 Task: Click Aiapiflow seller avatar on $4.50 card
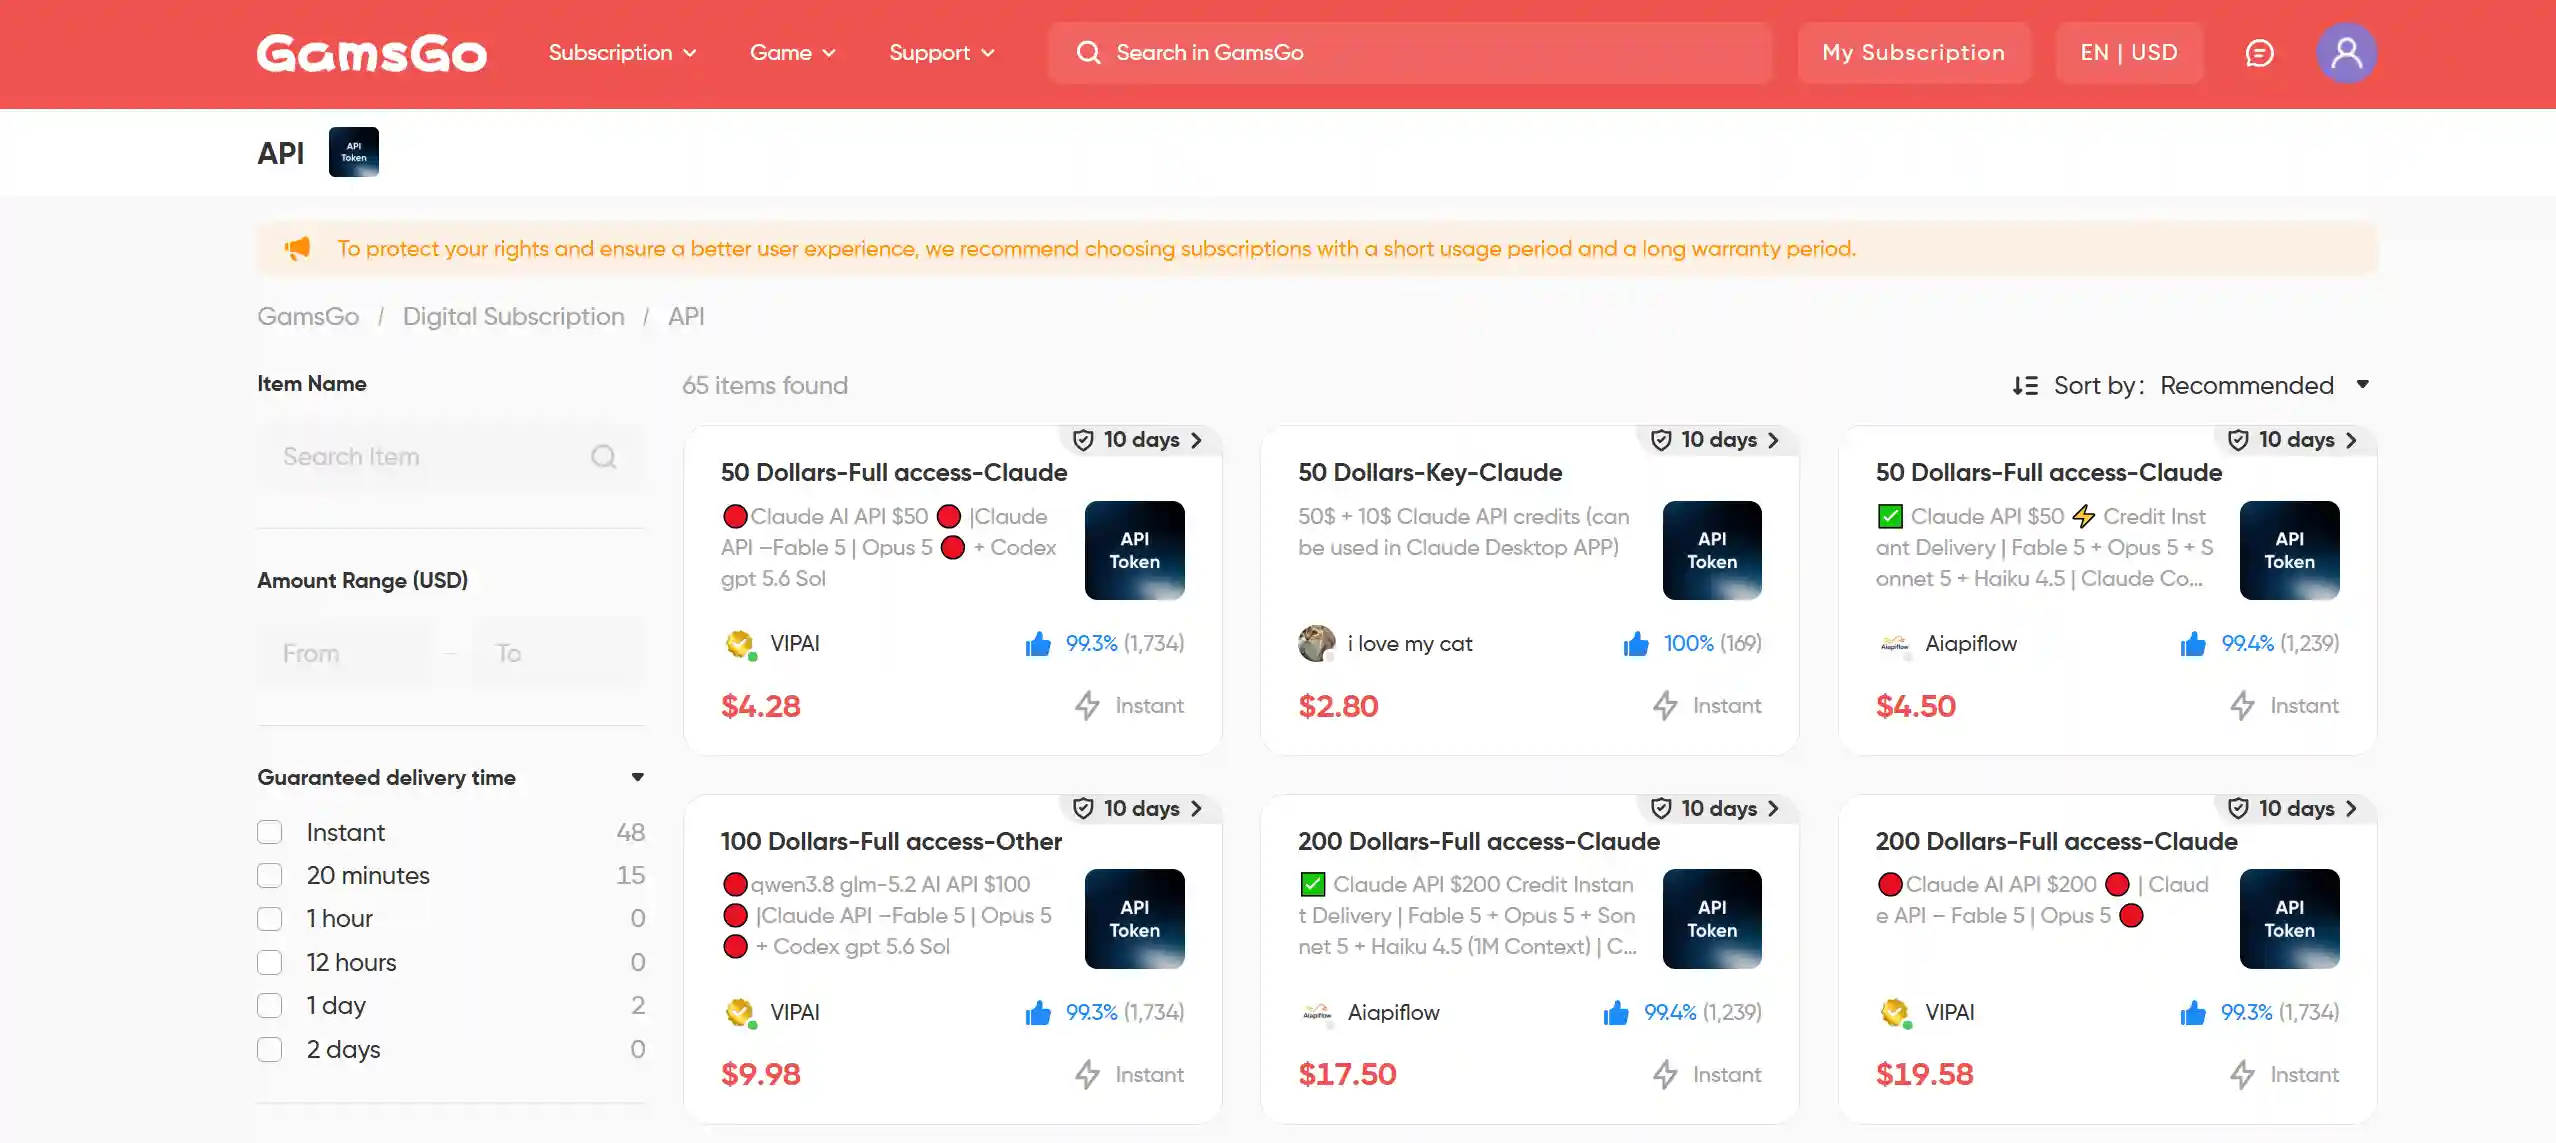point(1894,644)
